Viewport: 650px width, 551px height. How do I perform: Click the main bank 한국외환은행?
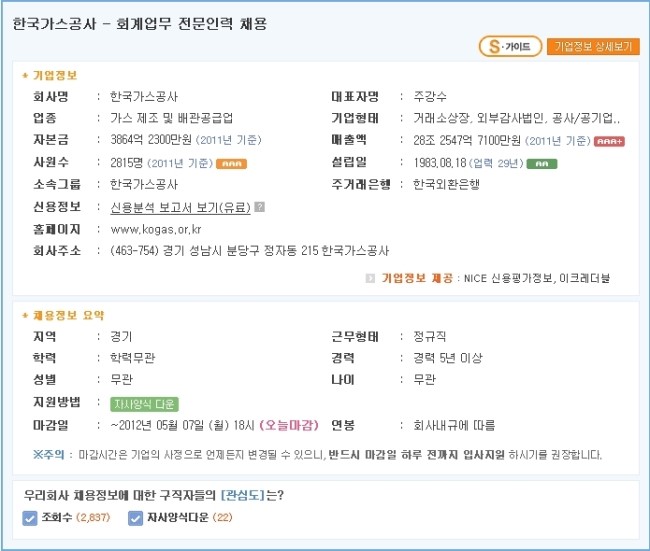[446, 184]
